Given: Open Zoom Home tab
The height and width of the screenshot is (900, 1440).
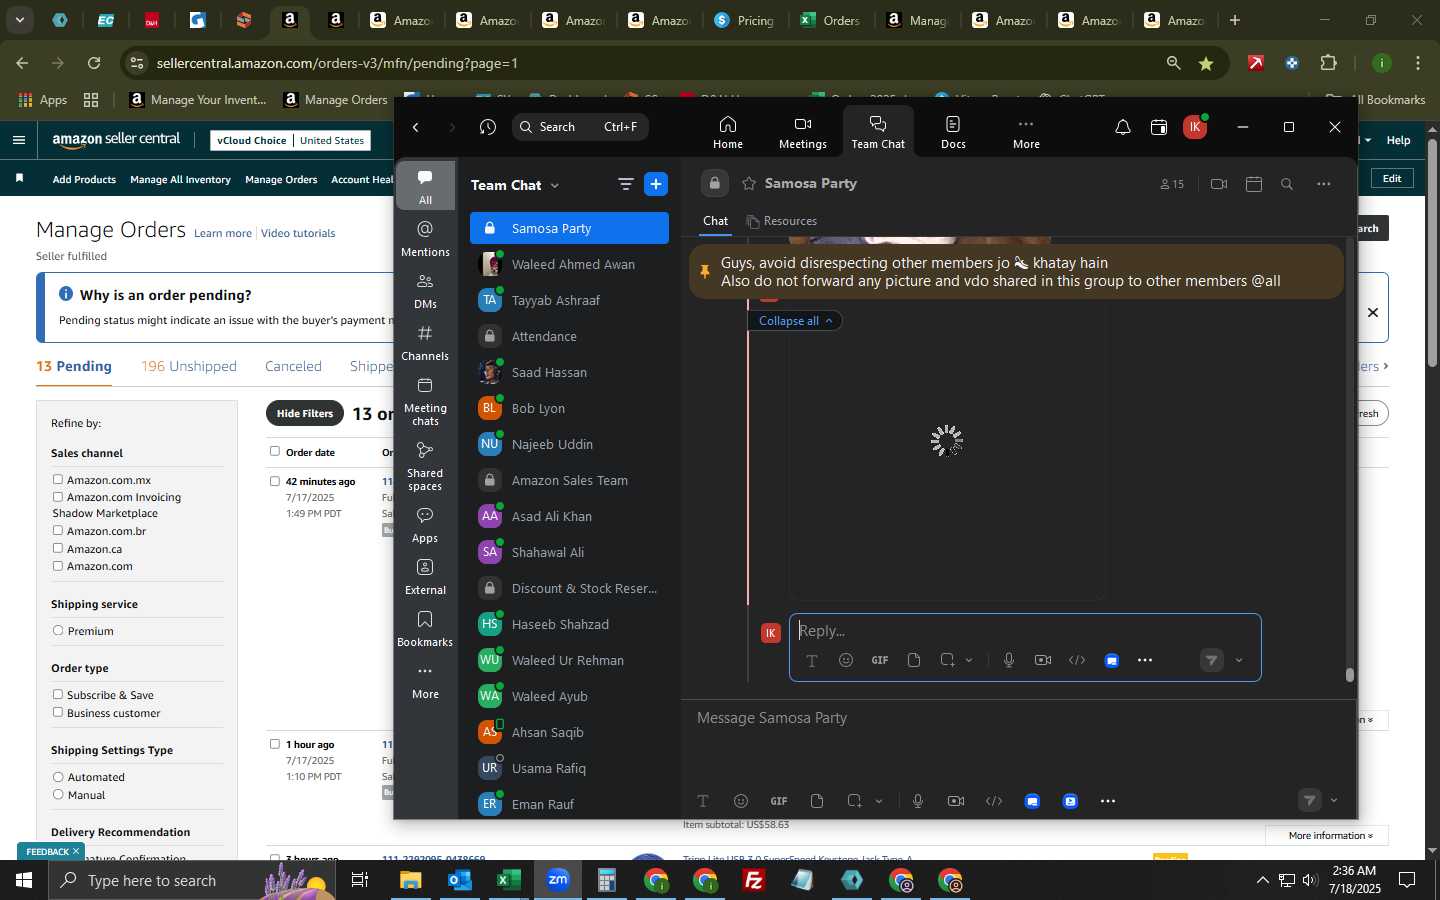Looking at the screenshot, I should point(727,131).
